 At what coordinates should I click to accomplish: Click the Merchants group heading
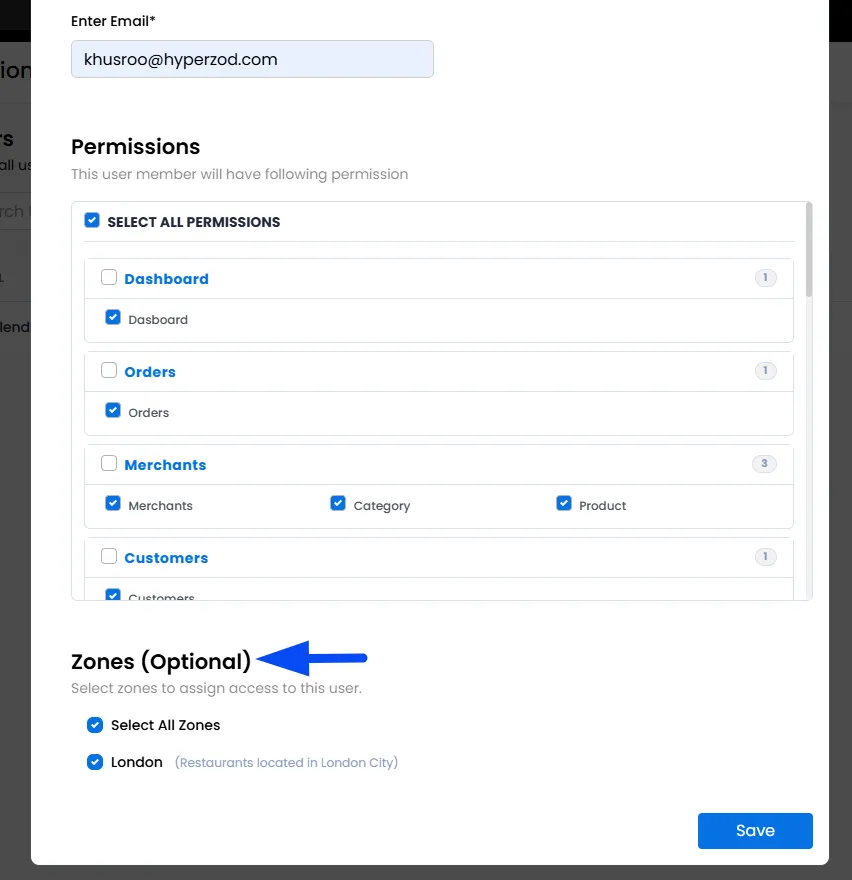point(165,465)
